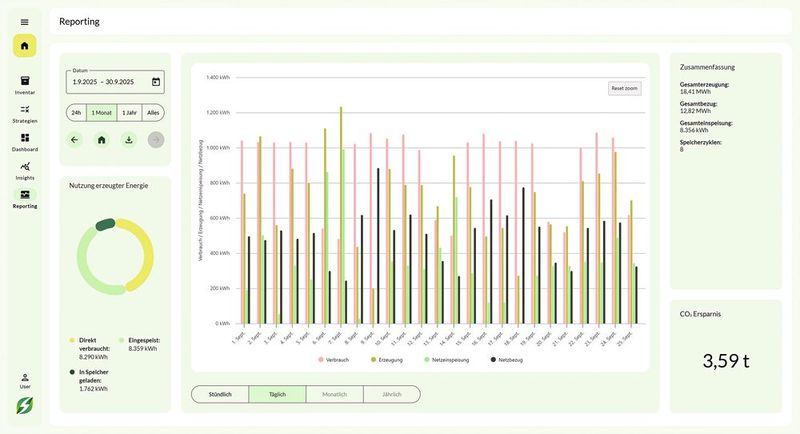Click the 25. Sept. x-axis label
Image resolution: width=800 pixels, height=434 pixels.
tap(624, 338)
